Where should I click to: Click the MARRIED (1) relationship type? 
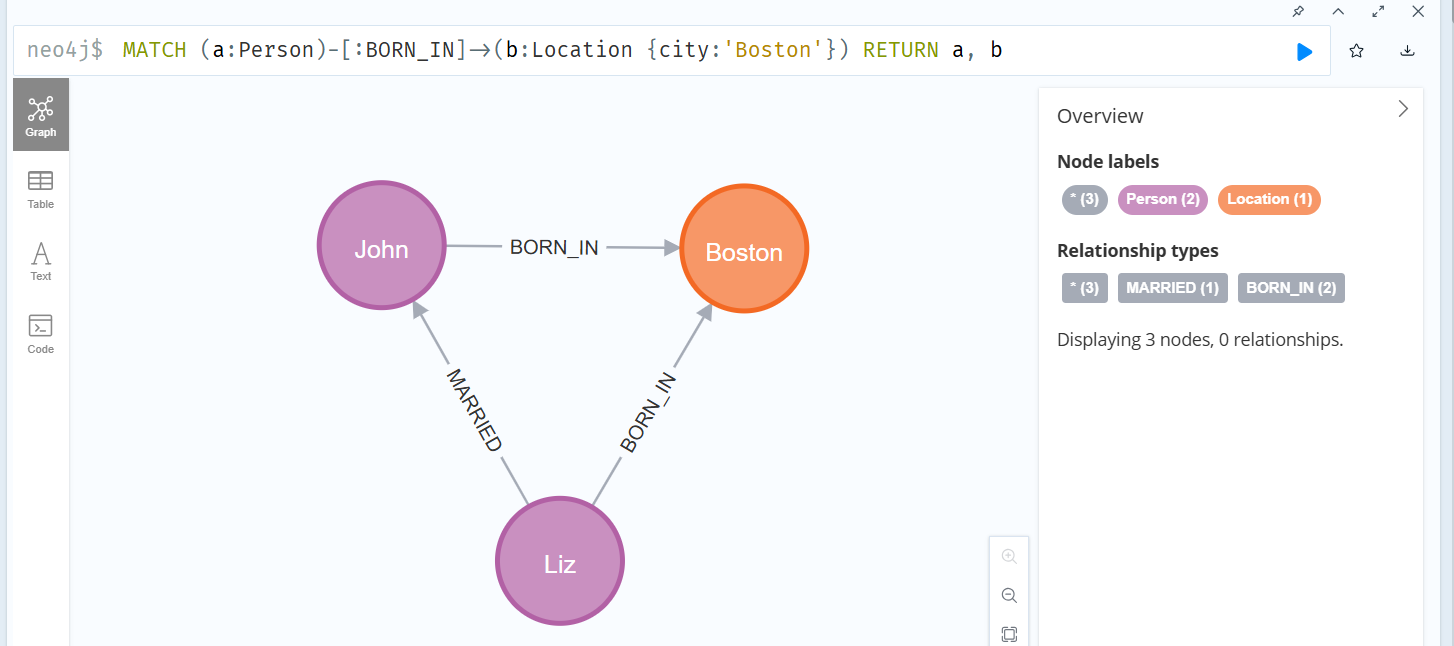pos(1172,288)
